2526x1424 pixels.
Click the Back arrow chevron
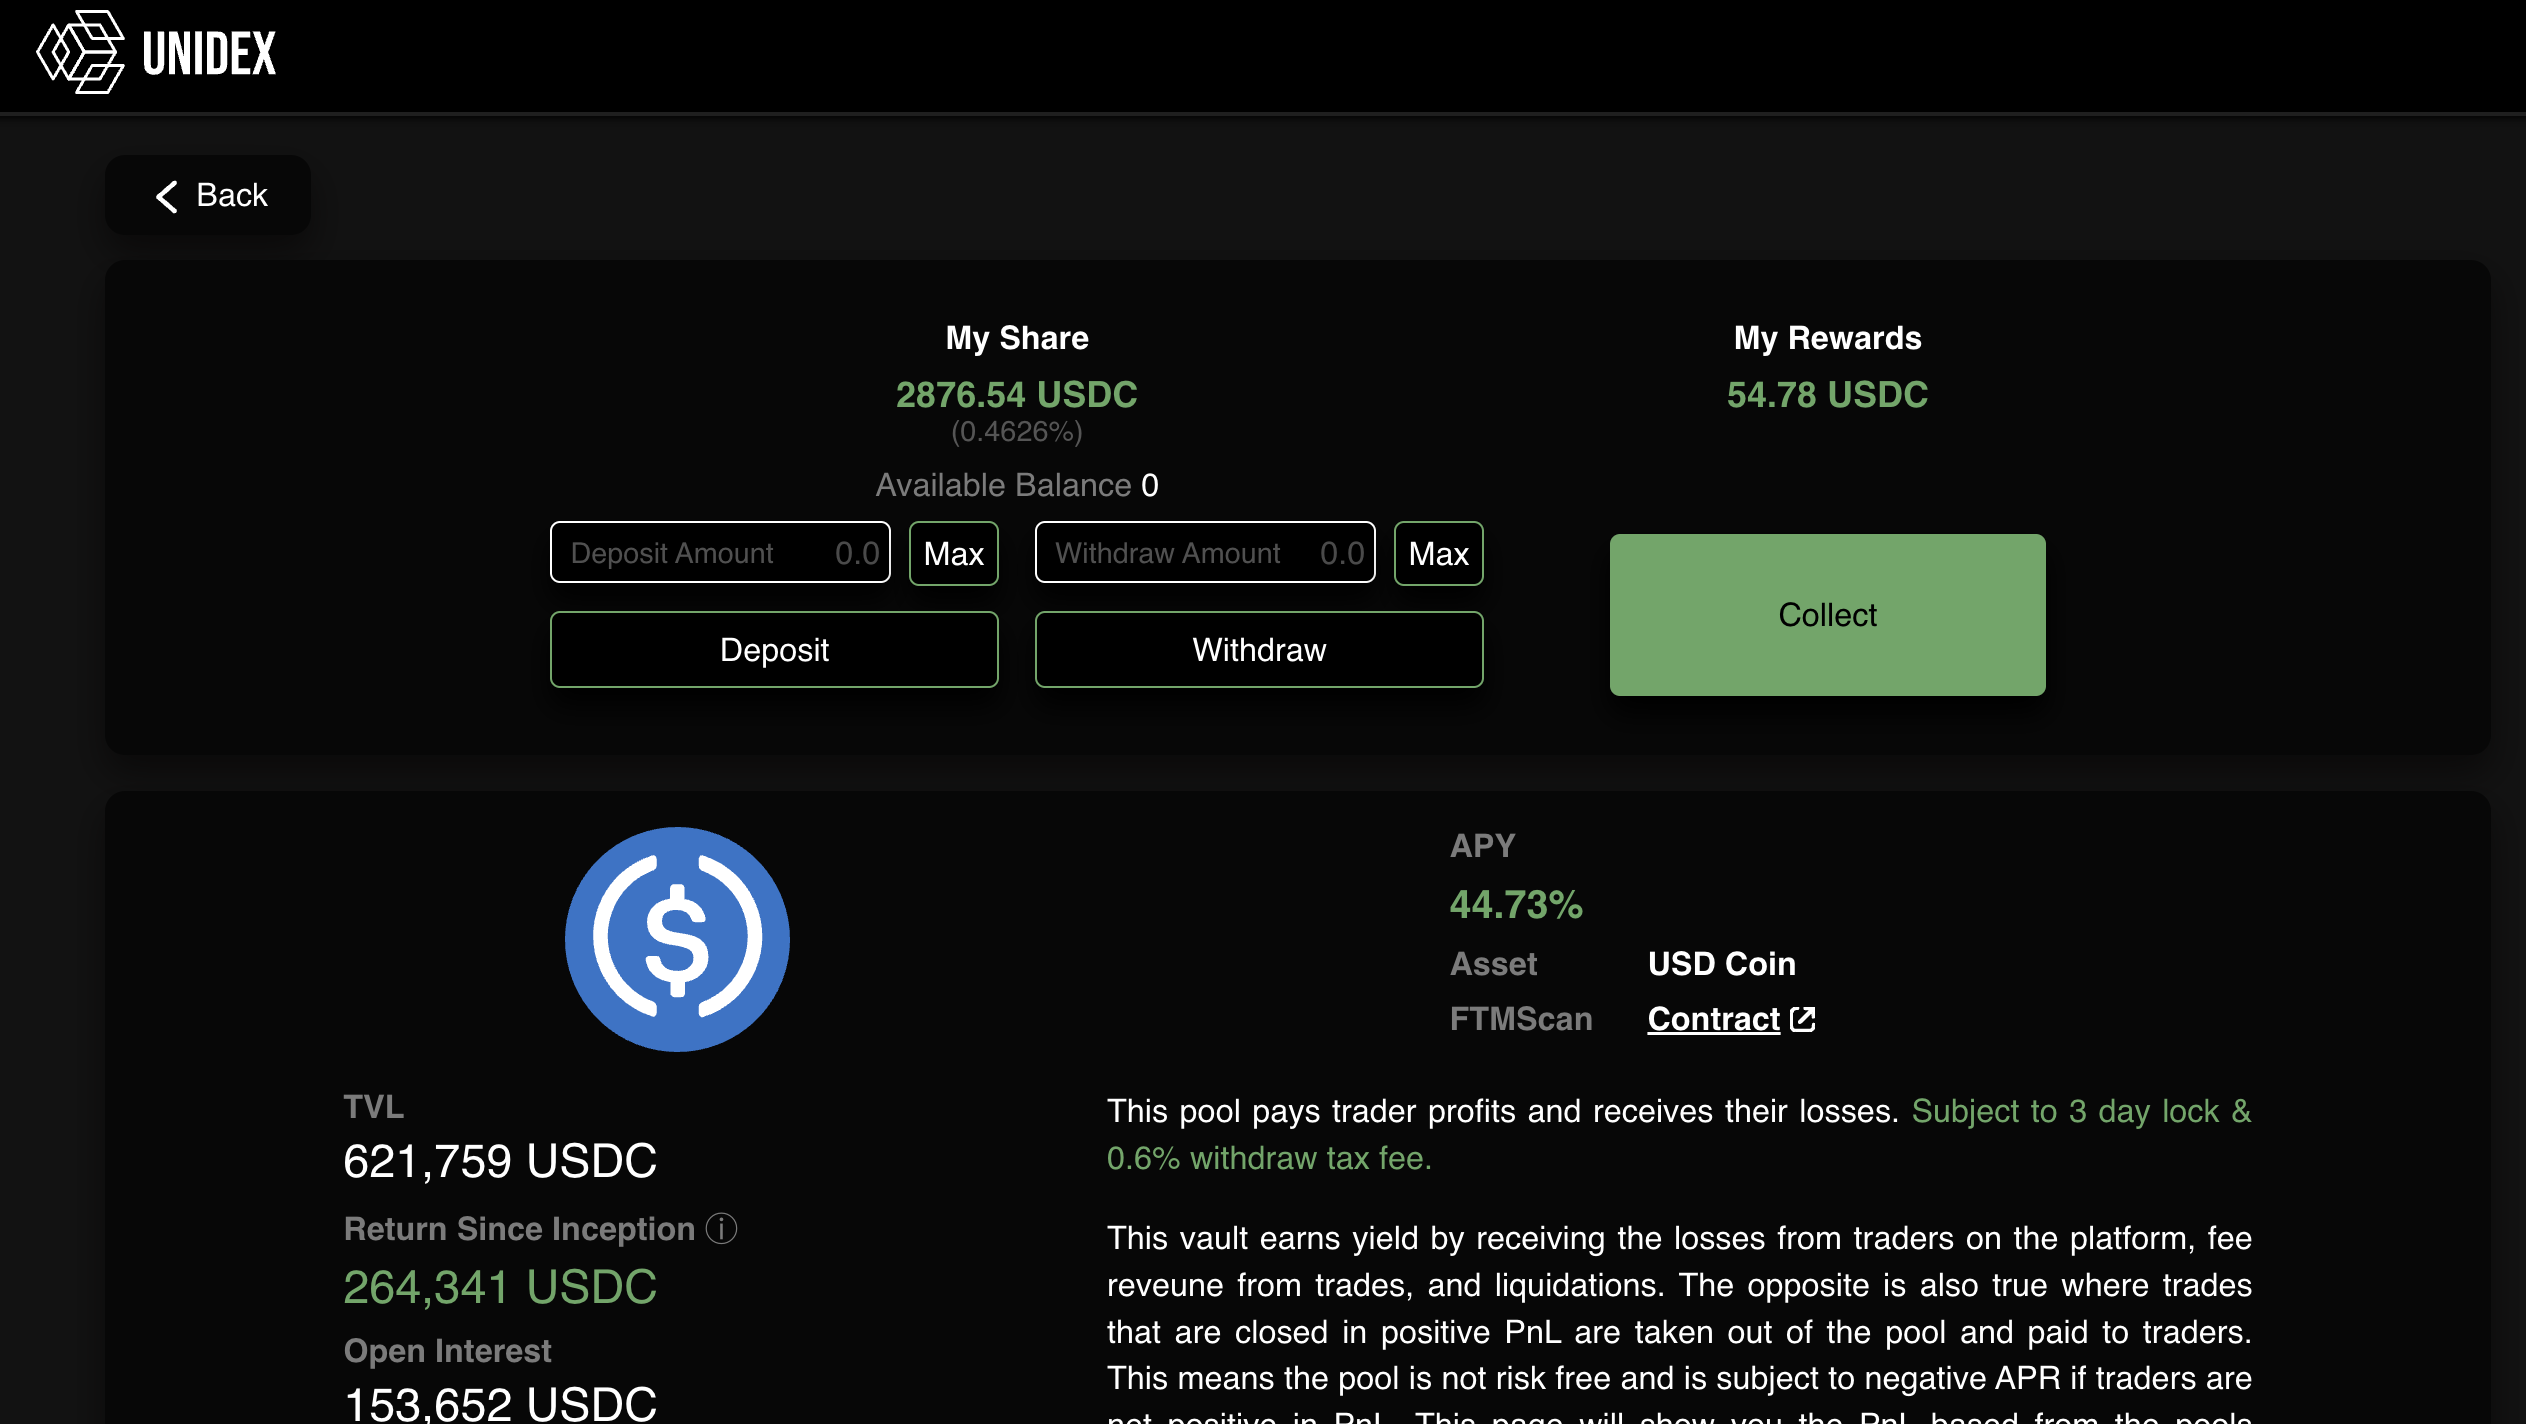(167, 196)
